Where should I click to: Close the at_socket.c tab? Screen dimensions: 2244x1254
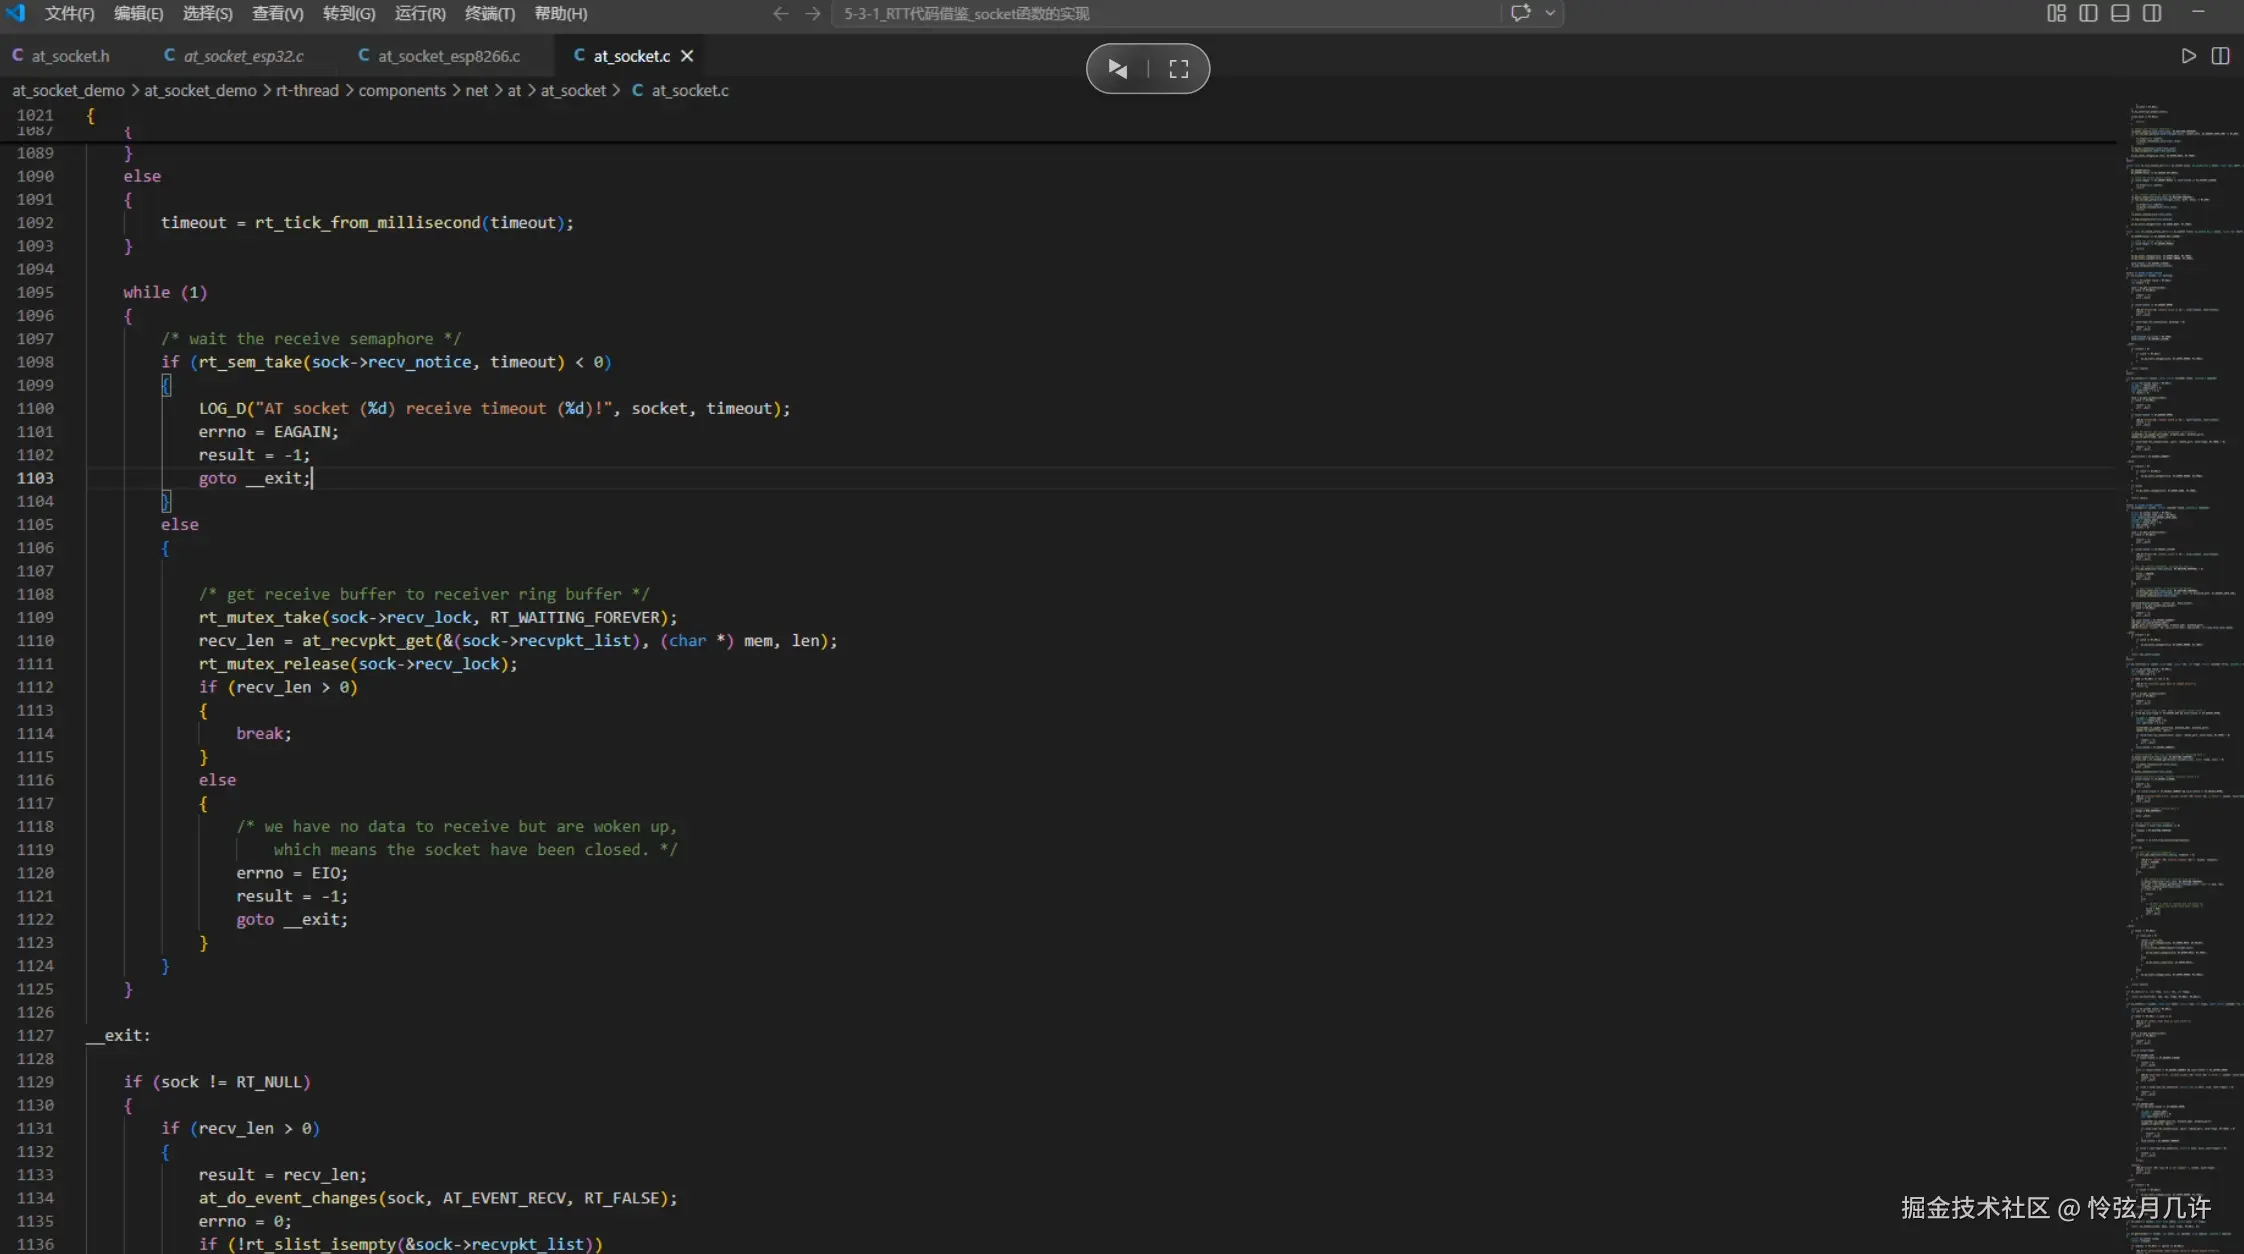tap(687, 56)
